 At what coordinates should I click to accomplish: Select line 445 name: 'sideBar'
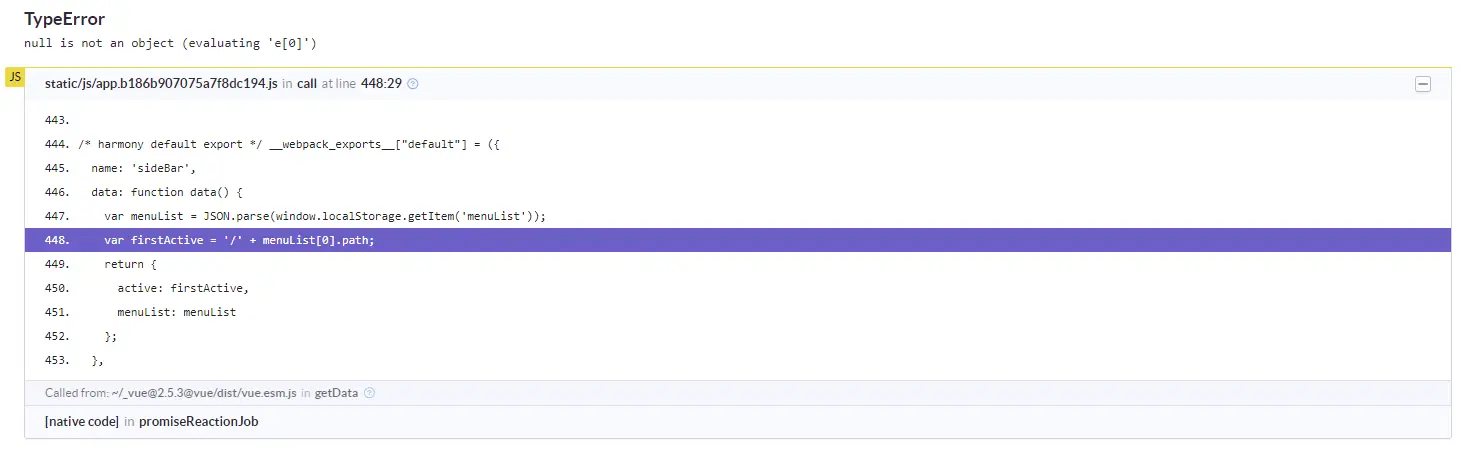coord(738,168)
